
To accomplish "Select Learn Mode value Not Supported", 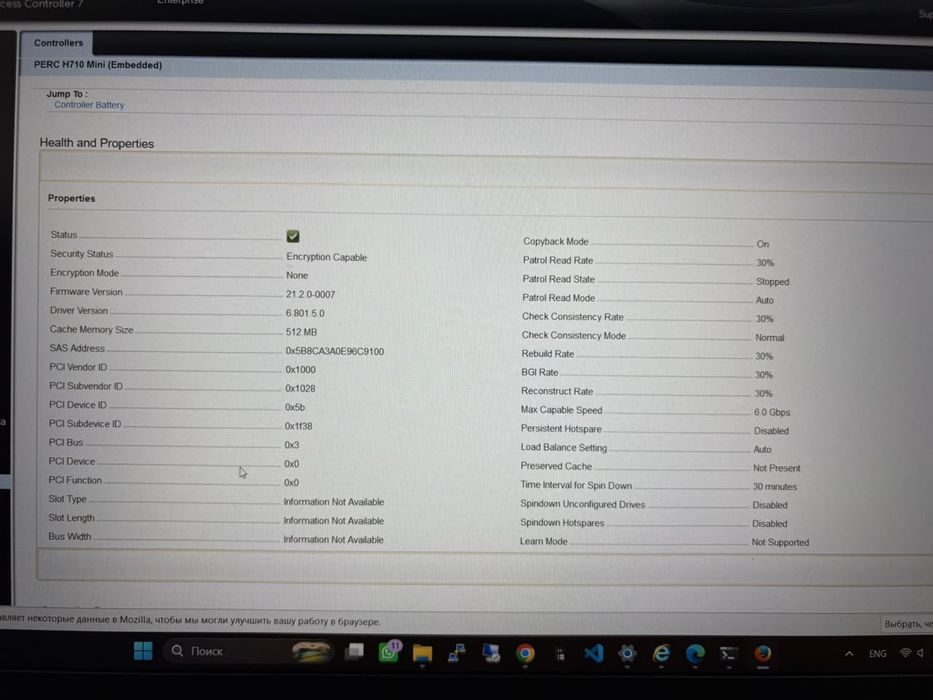I will pos(780,542).
